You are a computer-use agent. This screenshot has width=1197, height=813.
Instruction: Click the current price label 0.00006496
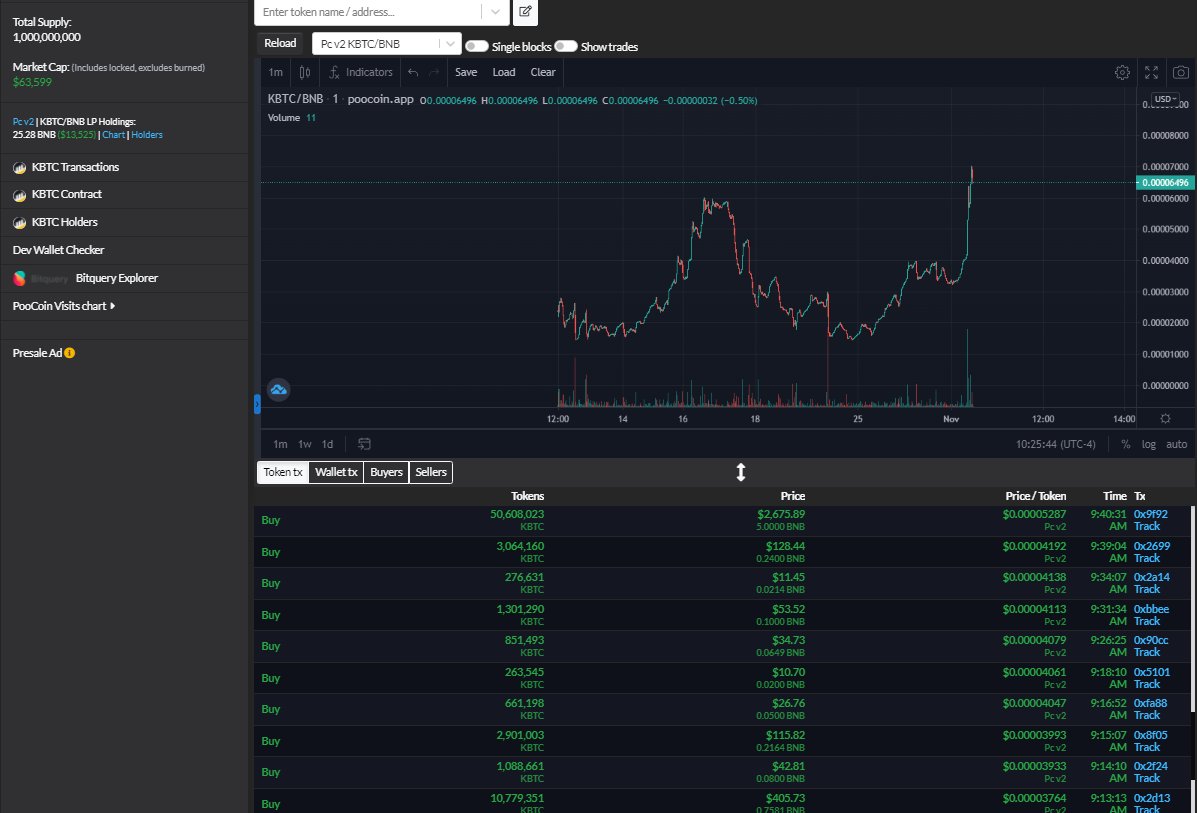1165,182
